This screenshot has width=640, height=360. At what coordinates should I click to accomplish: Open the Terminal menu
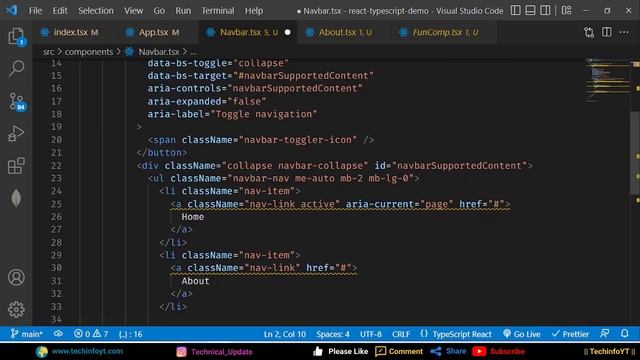[x=218, y=11]
